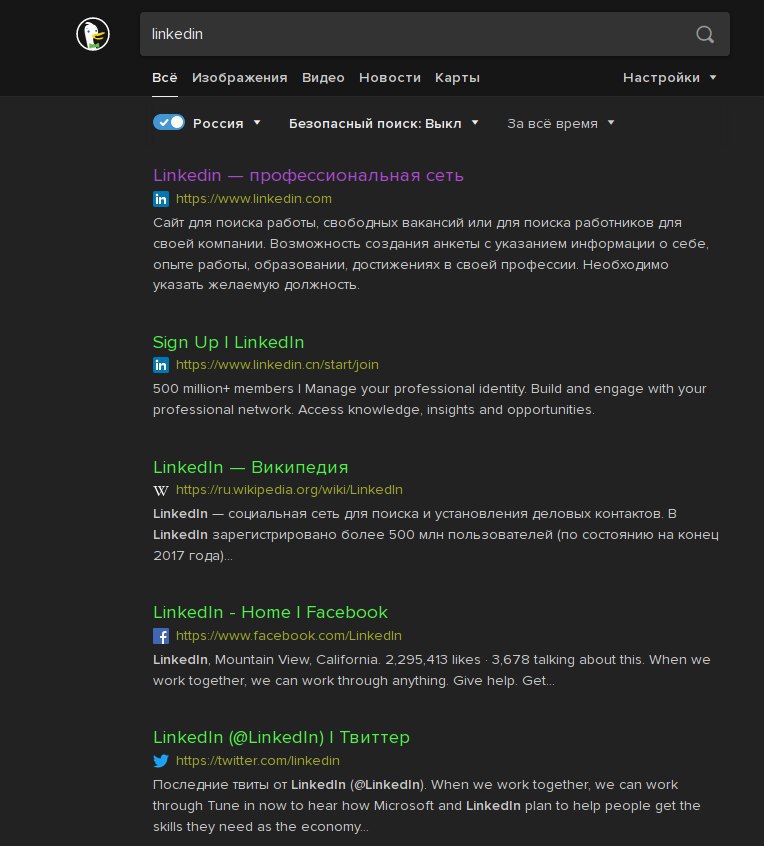
Task: Click snippet mentioning 'социальная сеть для поиска'
Action: tap(435, 535)
